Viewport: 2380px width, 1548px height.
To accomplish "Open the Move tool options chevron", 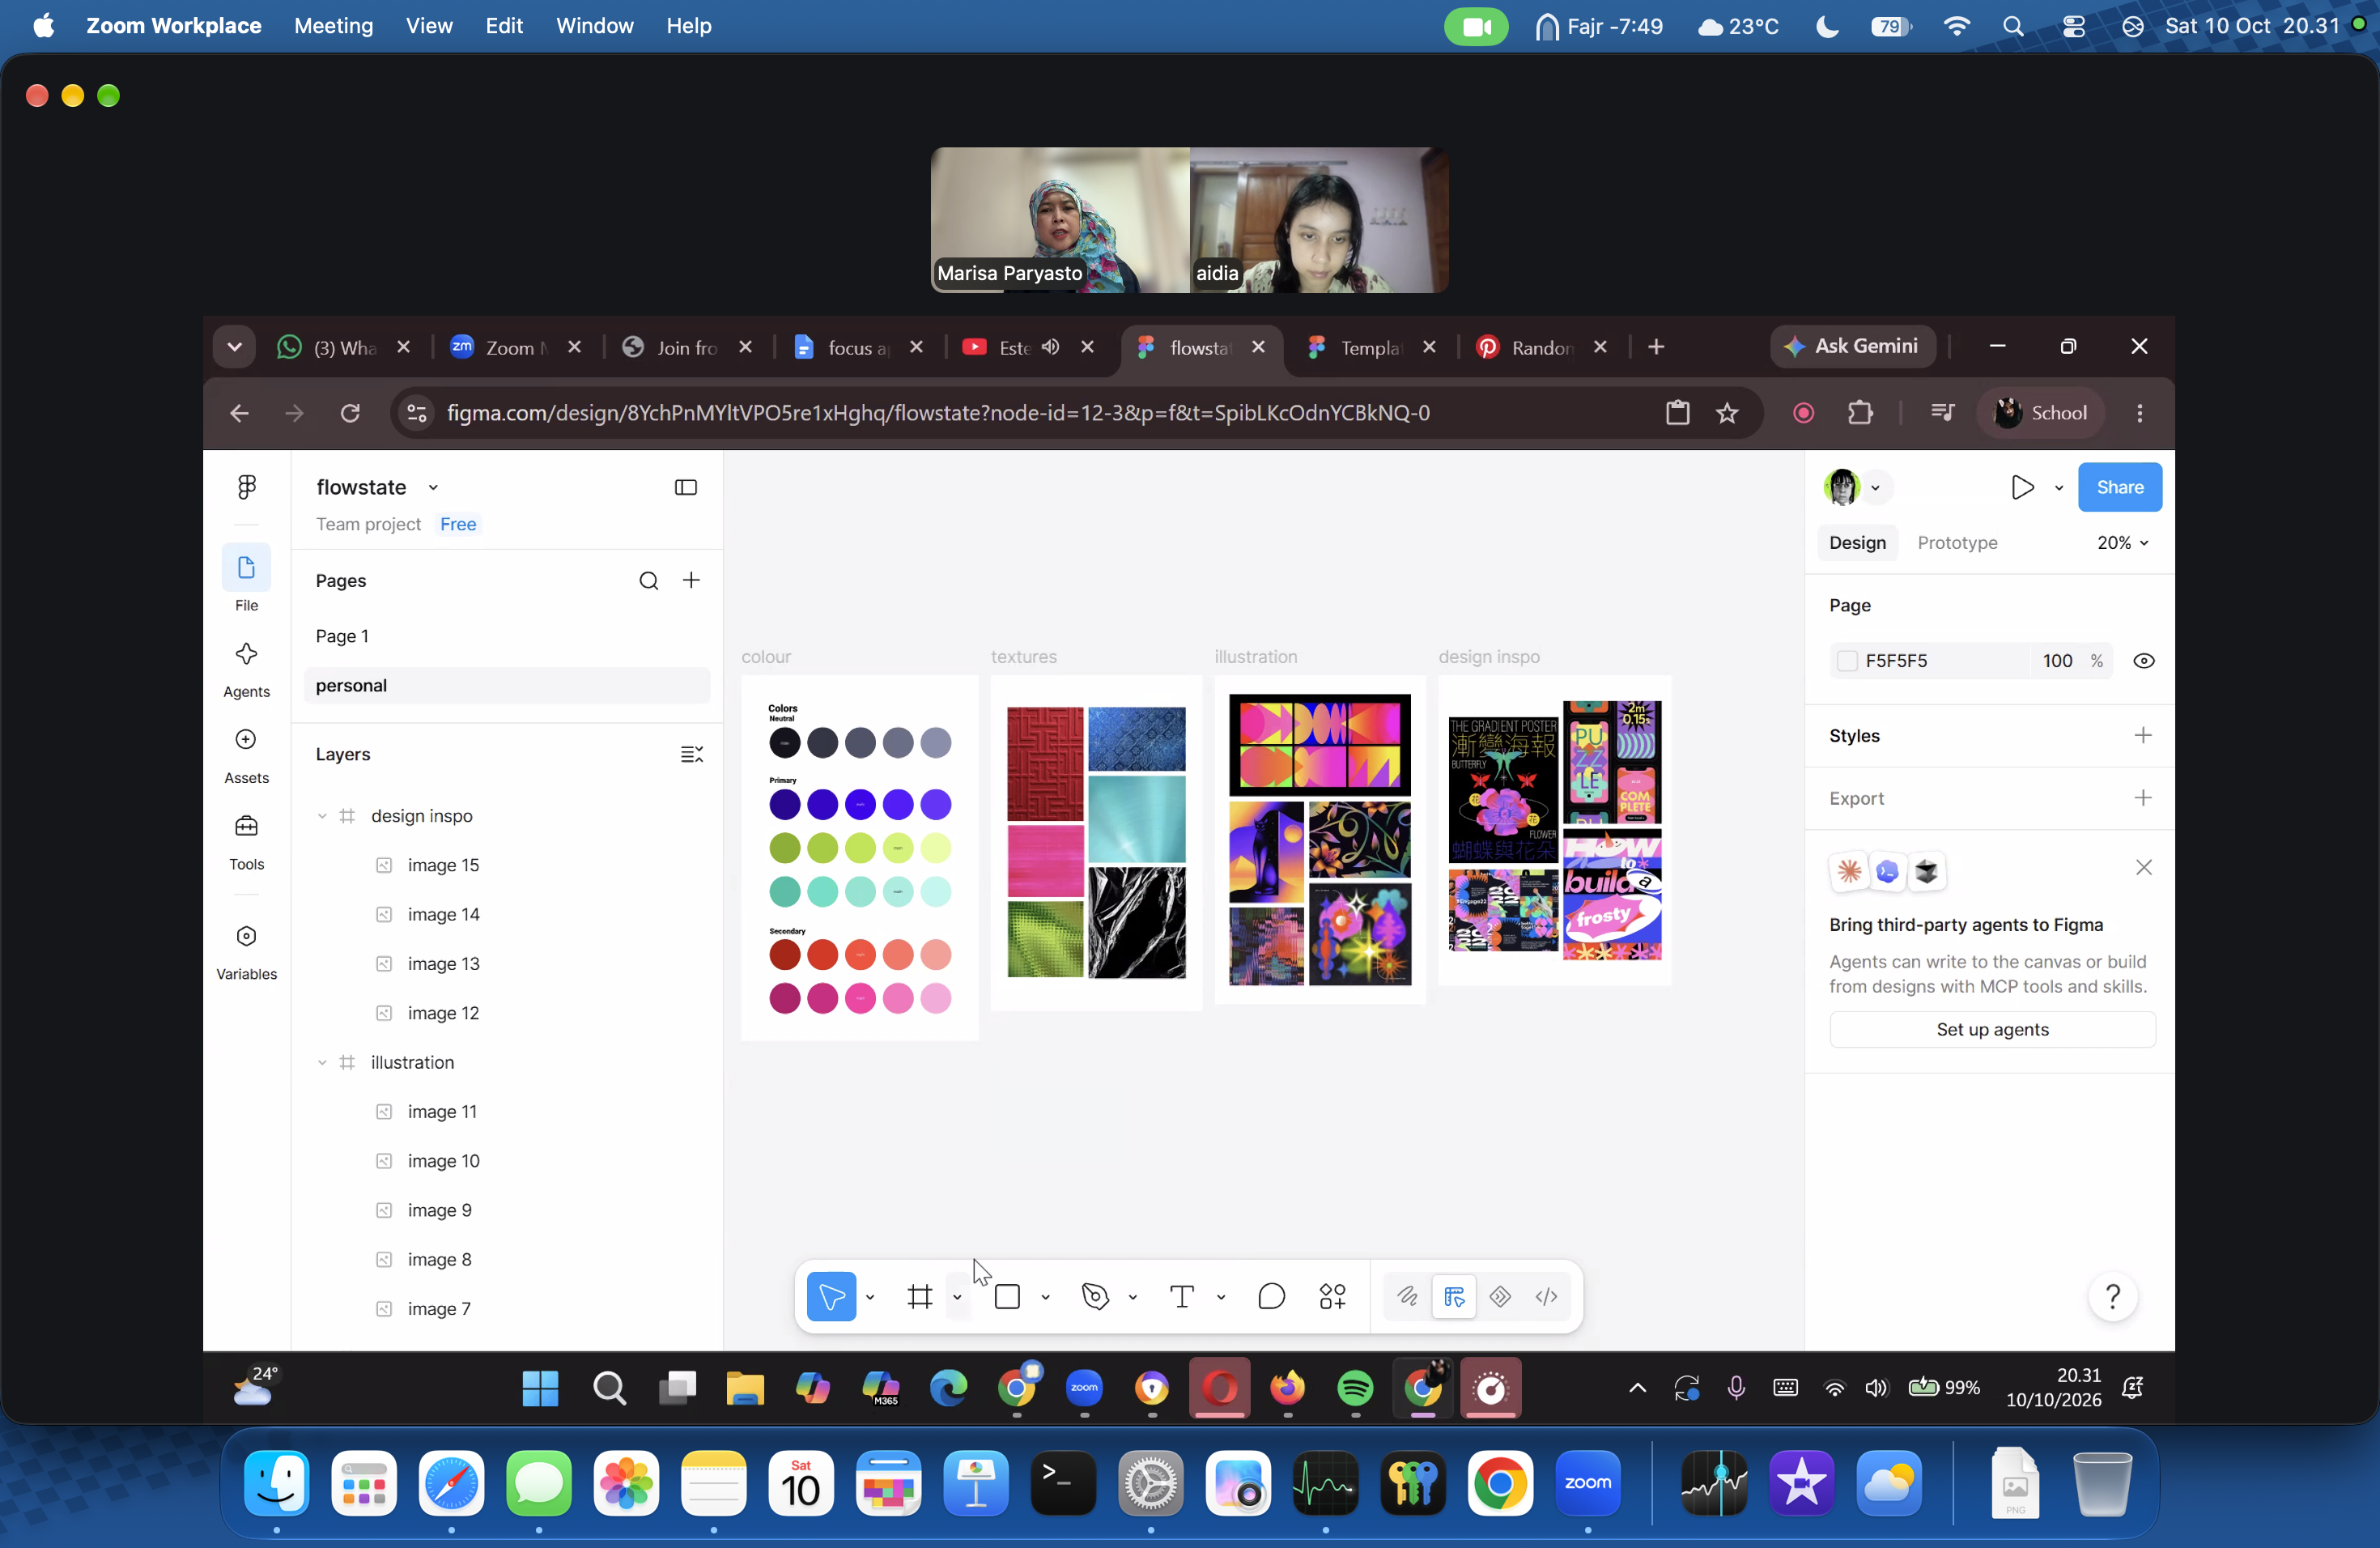I will (x=870, y=1297).
